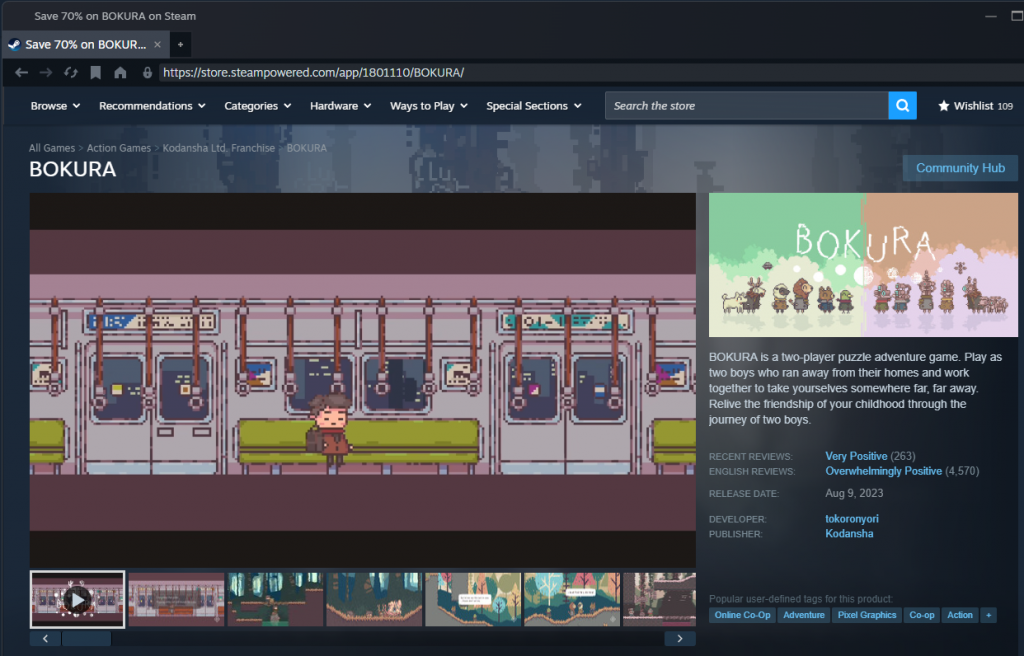
Task: Open developer tokoronyori link
Action: coord(852,519)
